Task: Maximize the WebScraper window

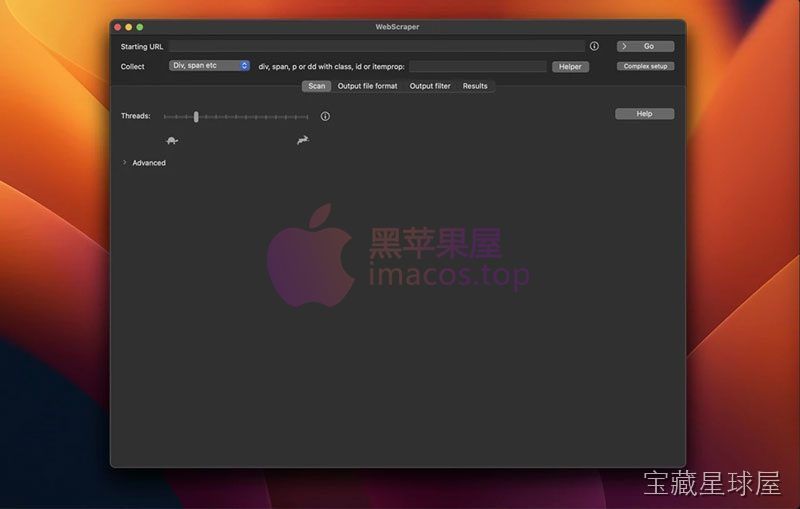Action: [140, 27]
